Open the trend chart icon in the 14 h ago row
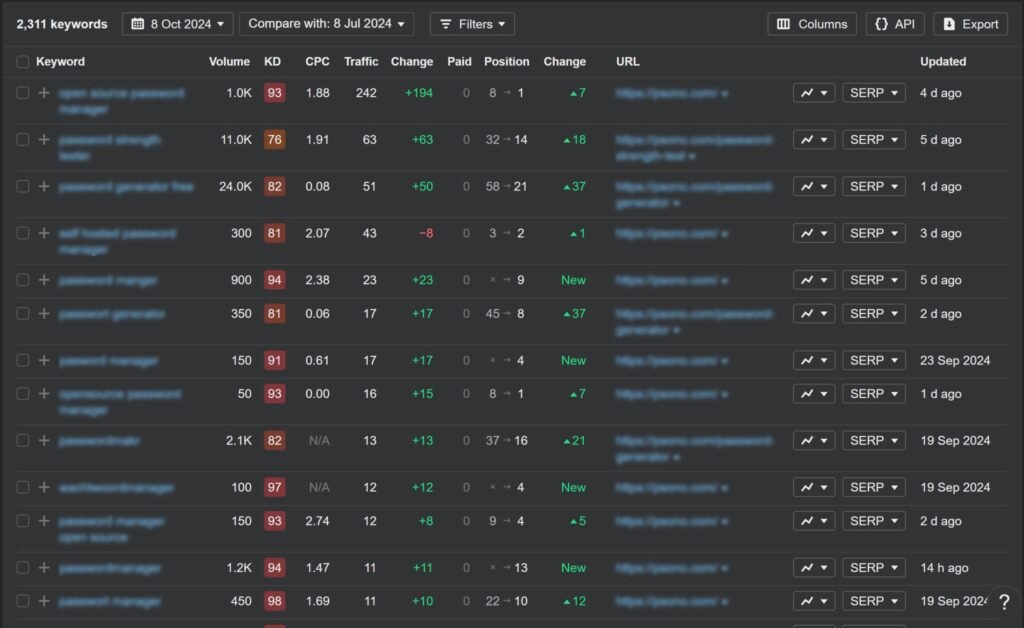 [813, 568]
